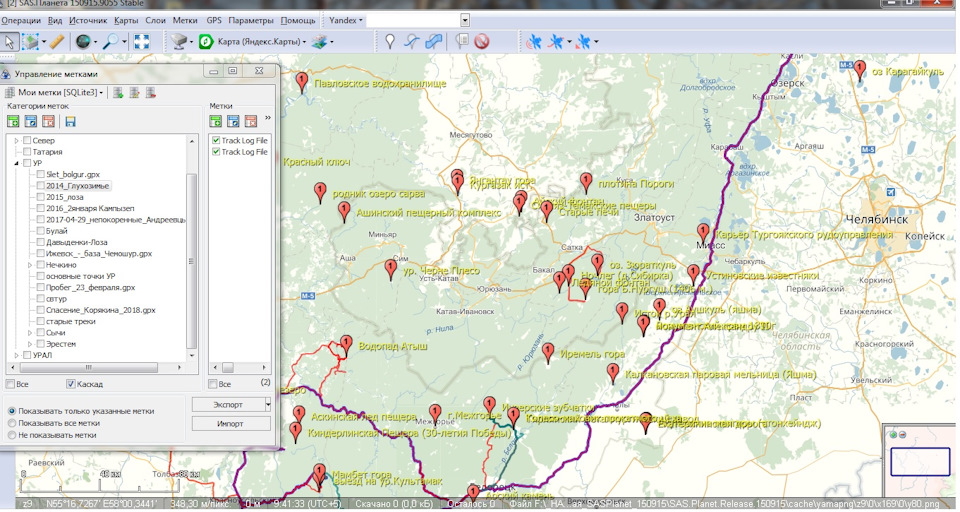
Task: Click the GPS track recording icon
Action: [555, 42]
